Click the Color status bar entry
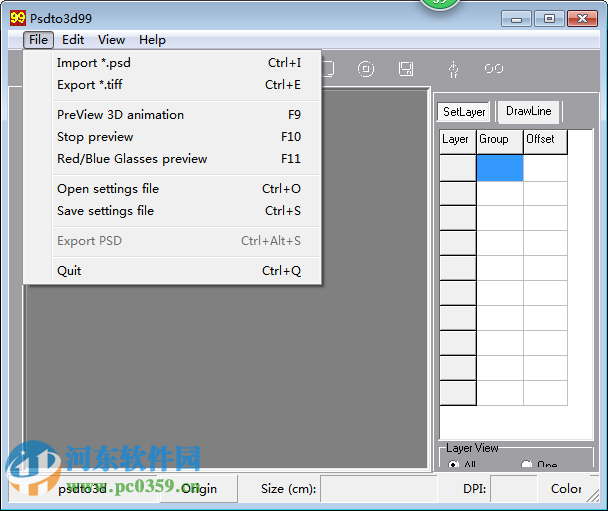Image resolution: width=608 pixels, height=511 pixels. 566,489
